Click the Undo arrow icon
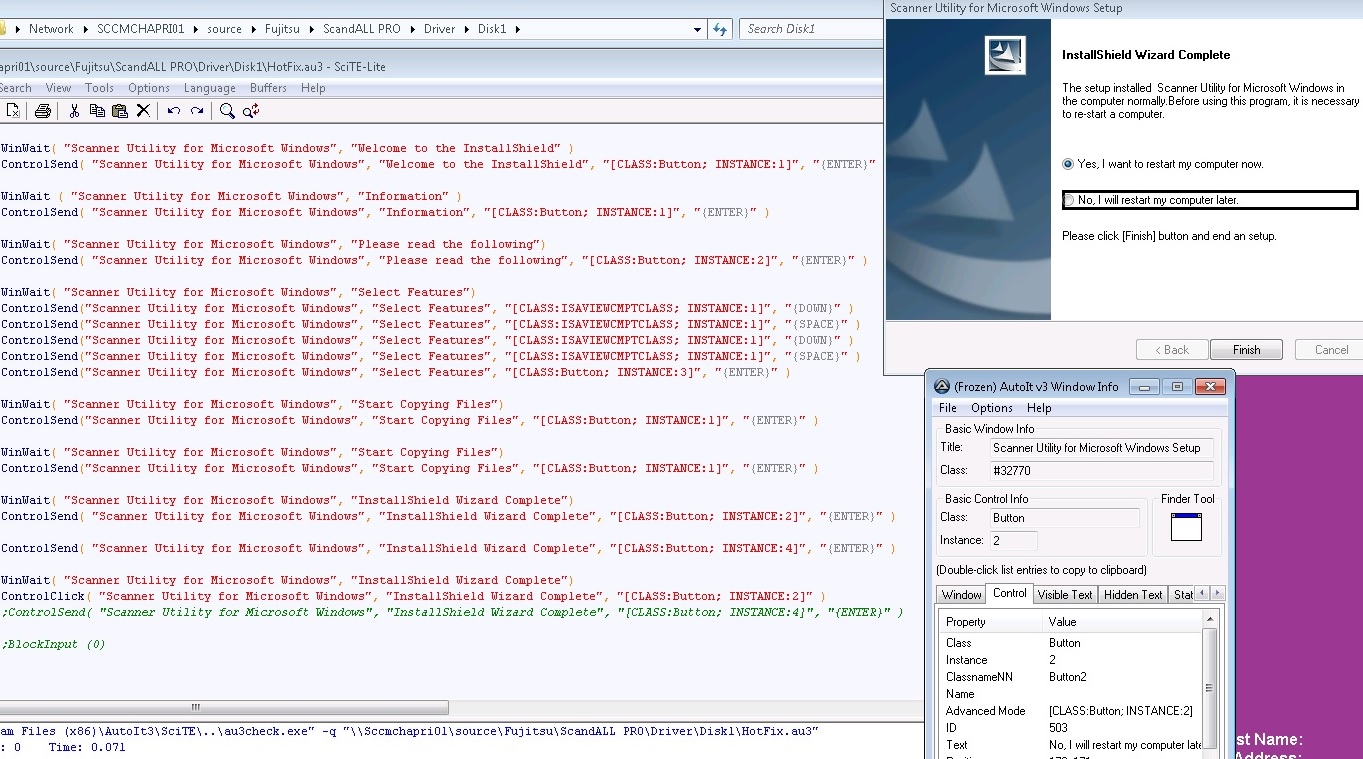The height and width of the screenshot is (759, 1363). click(x=174, y=111)
